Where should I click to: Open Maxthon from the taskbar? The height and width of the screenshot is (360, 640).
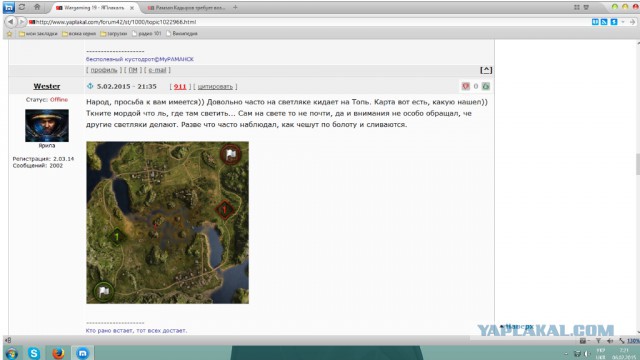[82, 353]
